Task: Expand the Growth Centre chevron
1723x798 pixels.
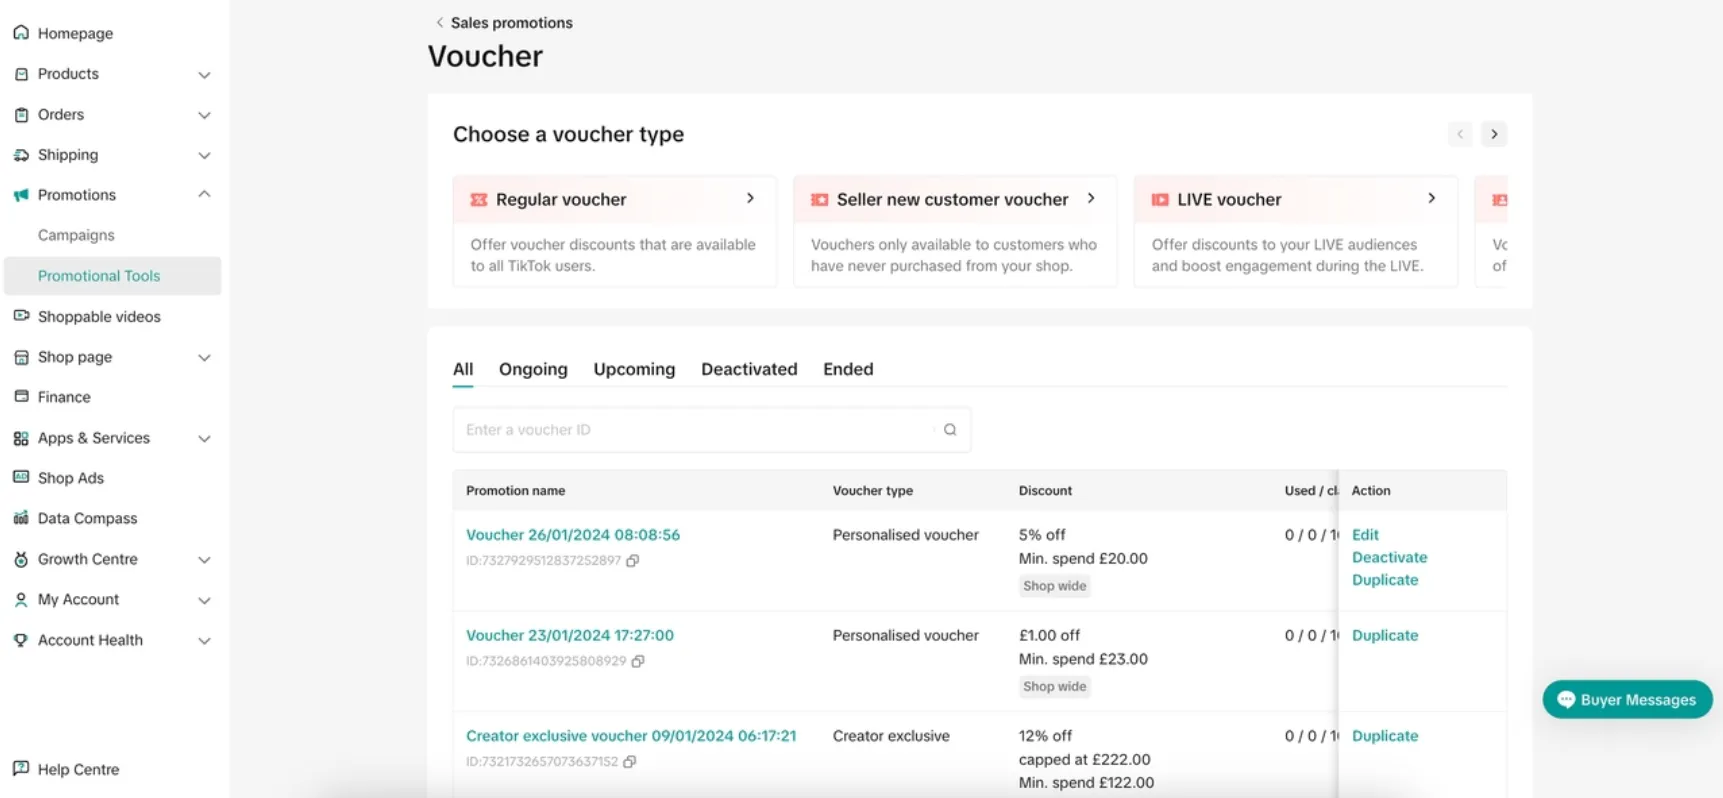Action: pyautogui.click(x=204, y=560)
